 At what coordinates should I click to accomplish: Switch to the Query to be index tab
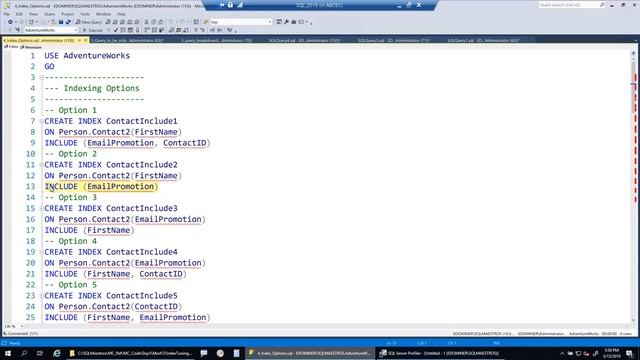[x=129, y=40]
